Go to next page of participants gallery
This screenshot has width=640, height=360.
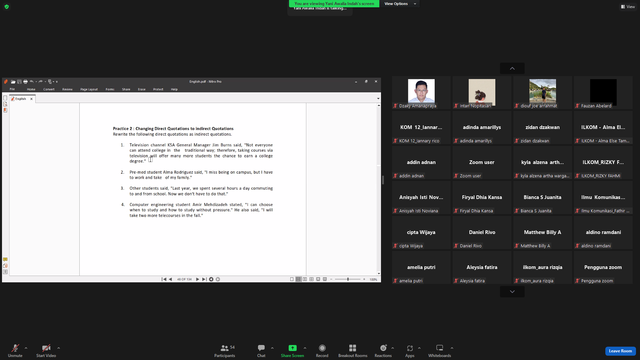(x=512, y=292)
